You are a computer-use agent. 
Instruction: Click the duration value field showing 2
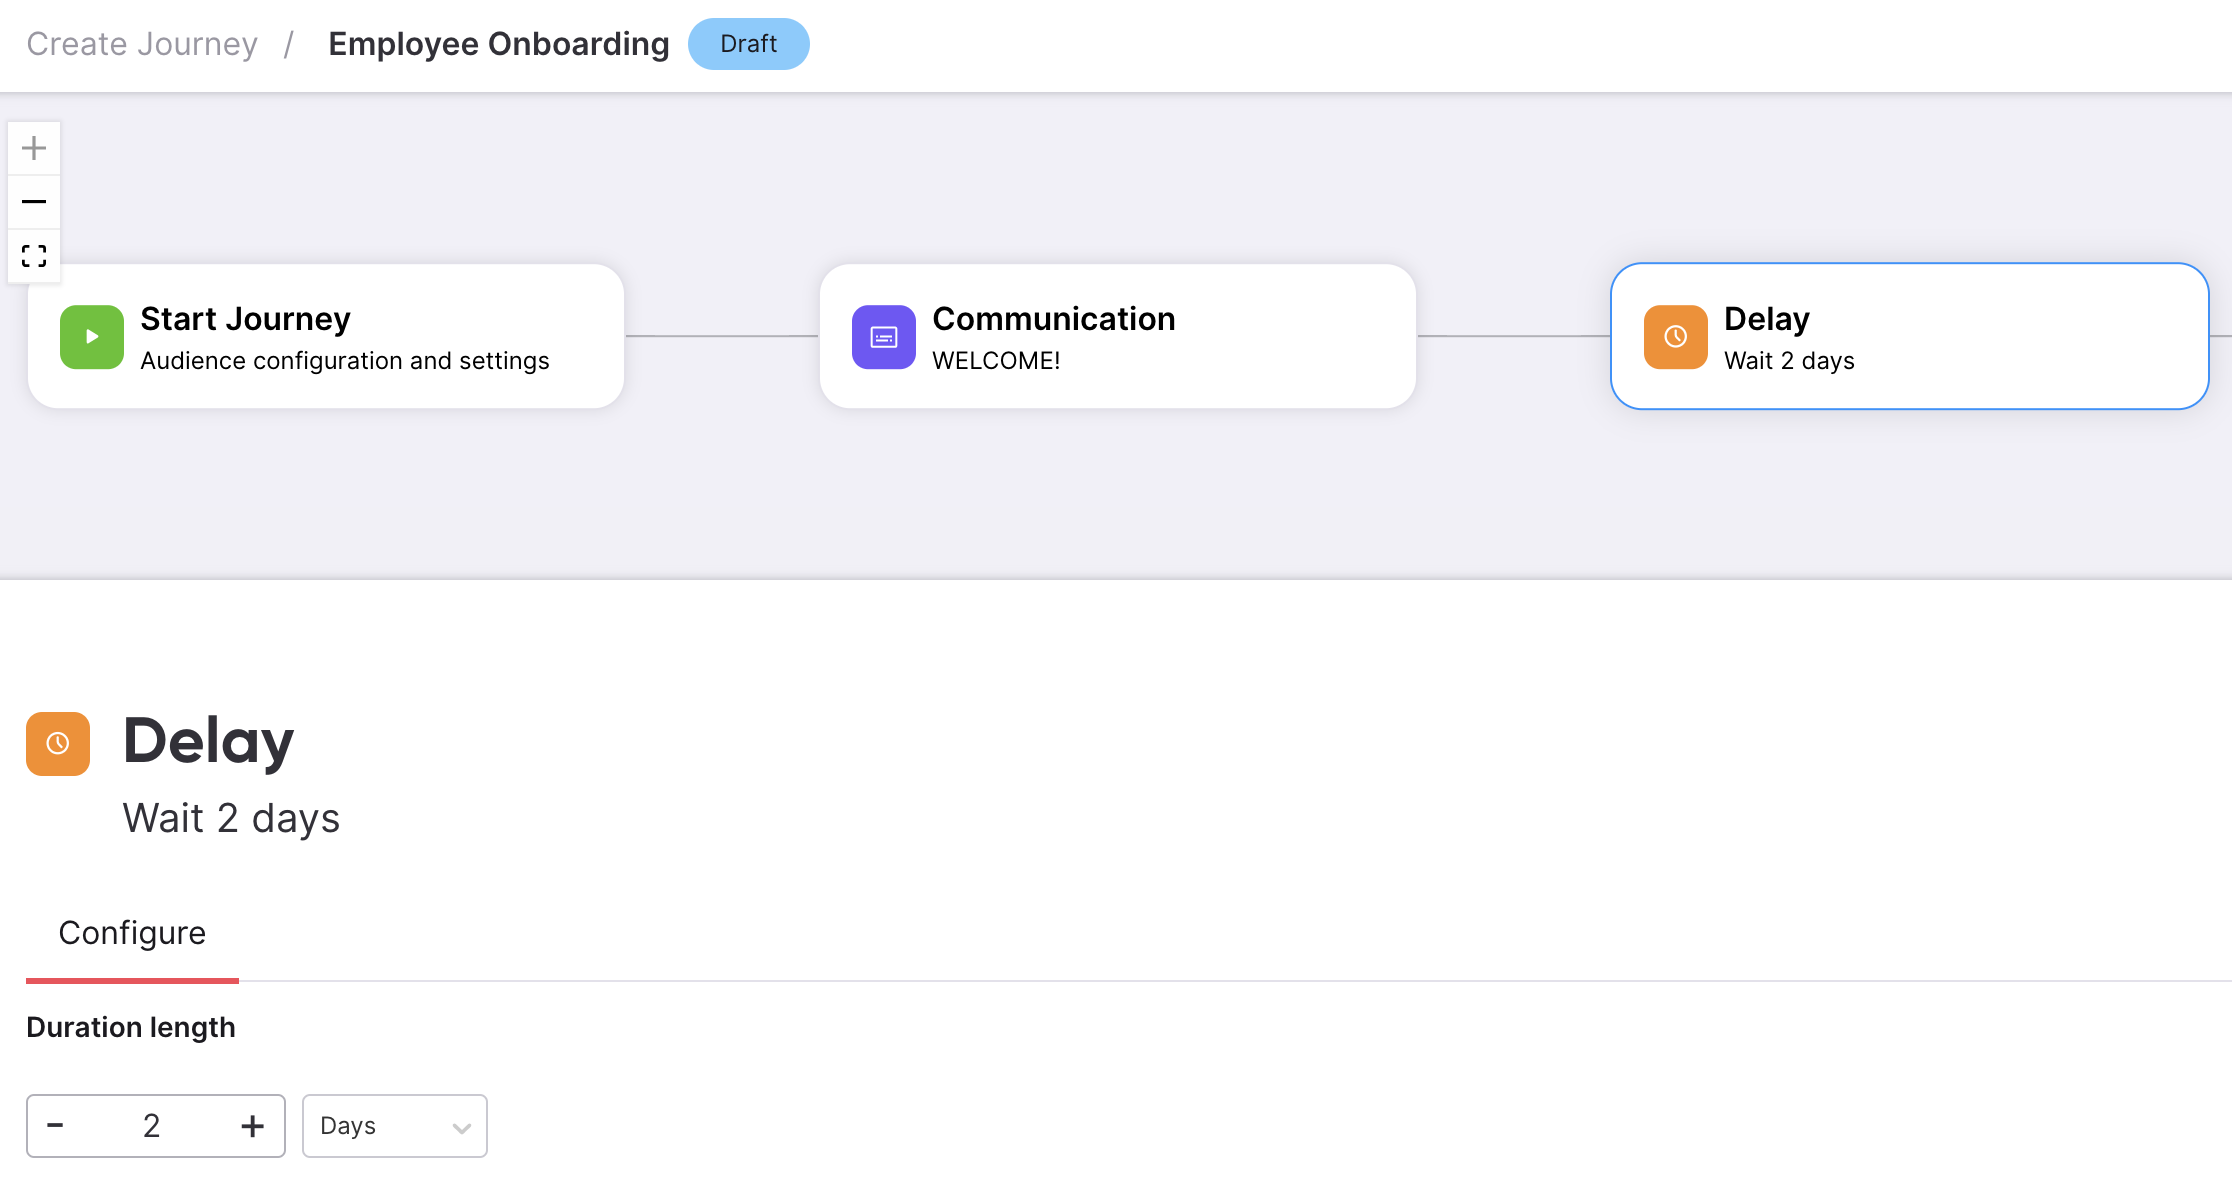(152, 1126)
